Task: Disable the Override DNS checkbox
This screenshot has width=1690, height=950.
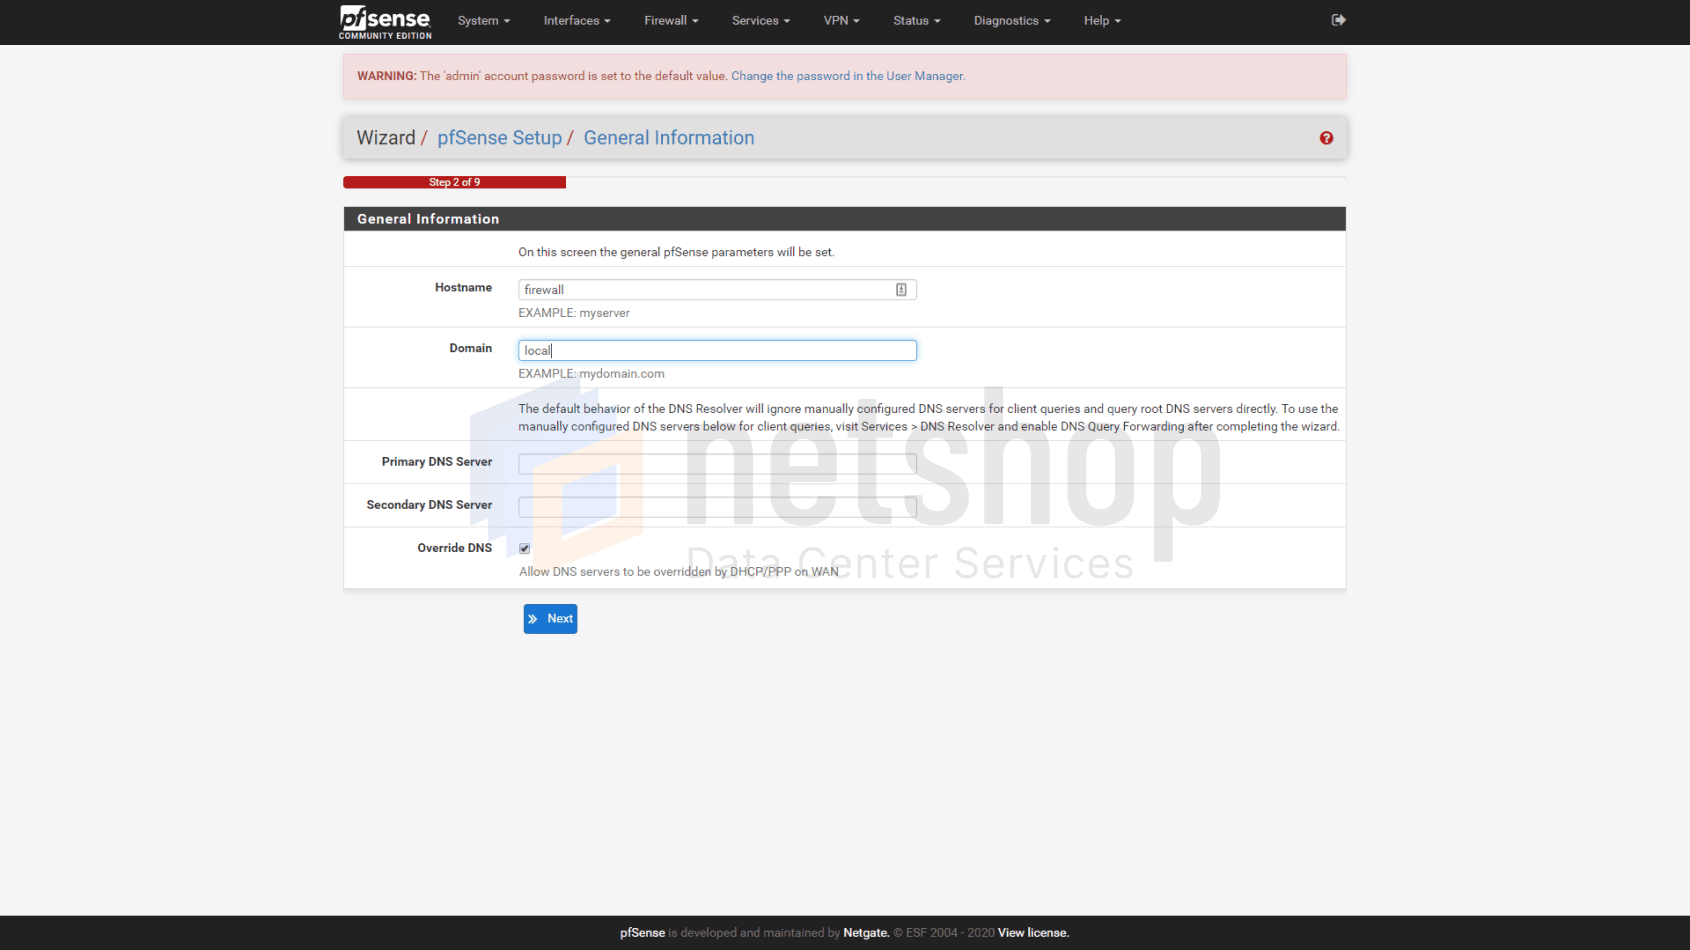Action: (x=524, y=548)
